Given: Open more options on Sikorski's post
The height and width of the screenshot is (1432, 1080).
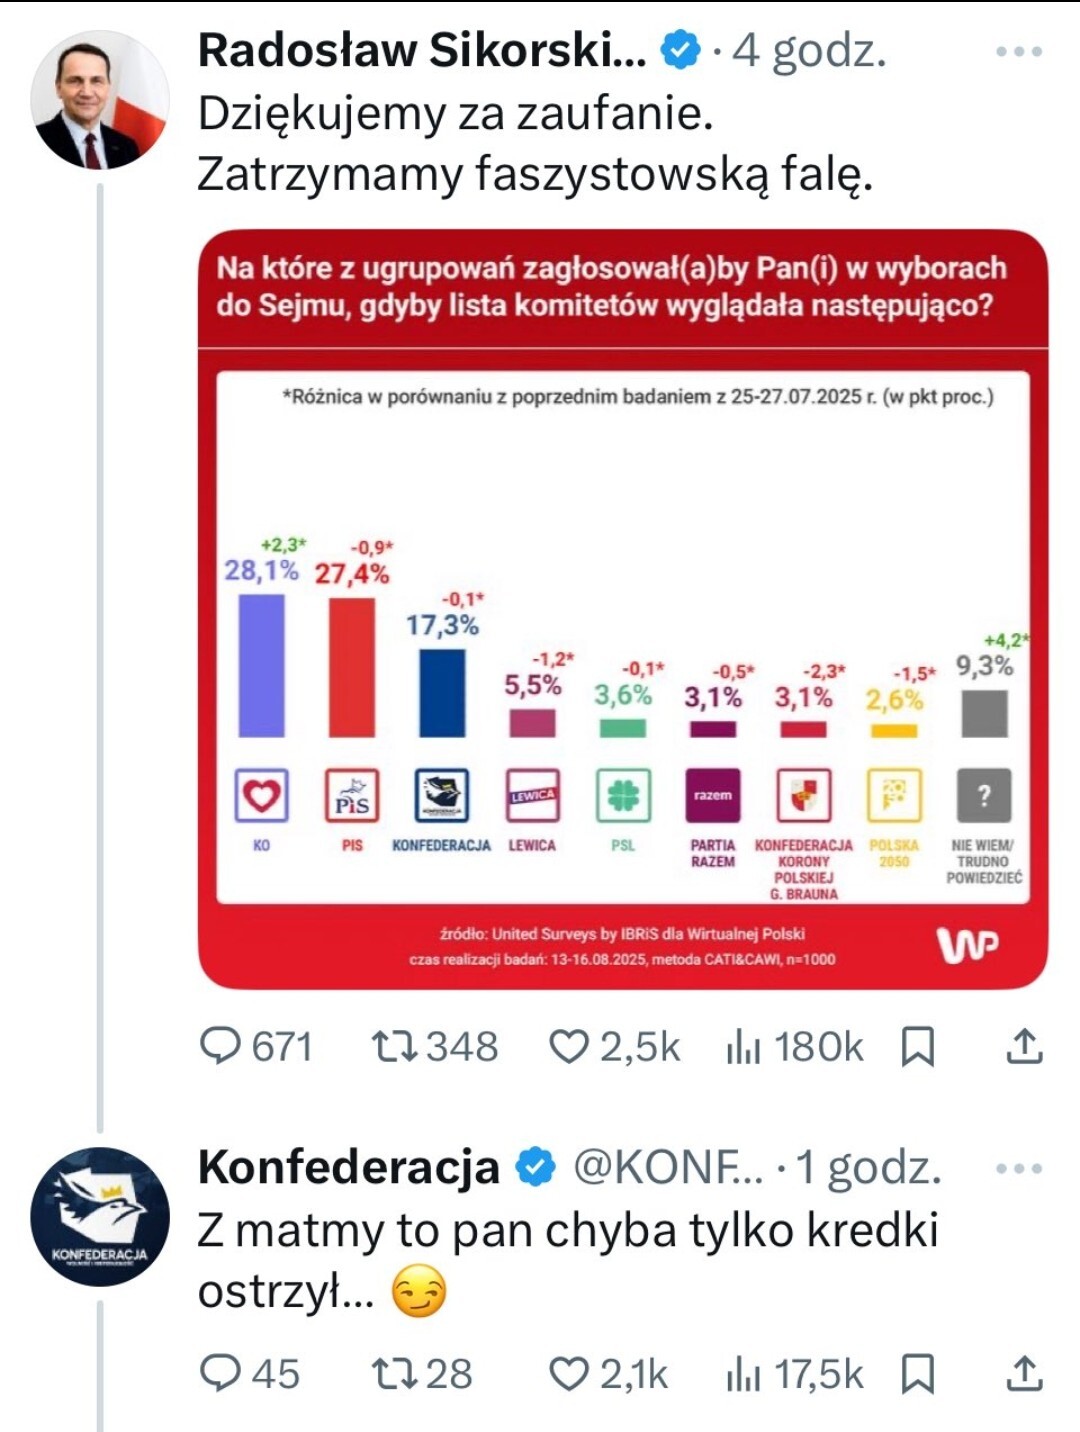Looking at the screenshot, I should point(1019,52).
